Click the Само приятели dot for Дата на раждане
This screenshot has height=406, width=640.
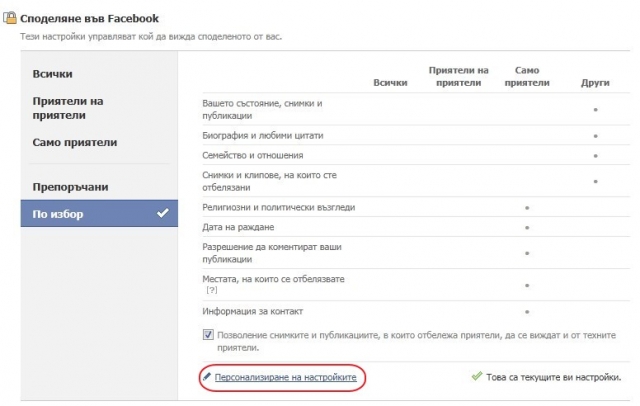[527, 228]
